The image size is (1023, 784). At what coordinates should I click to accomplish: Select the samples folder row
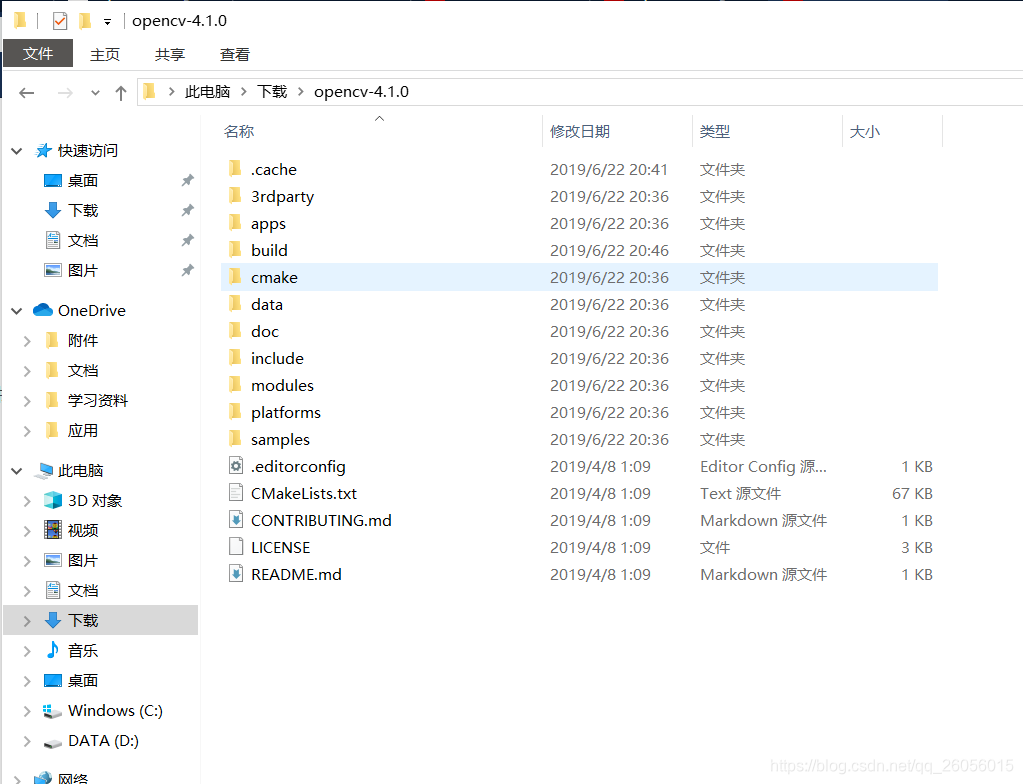click(x=579, y=439)
